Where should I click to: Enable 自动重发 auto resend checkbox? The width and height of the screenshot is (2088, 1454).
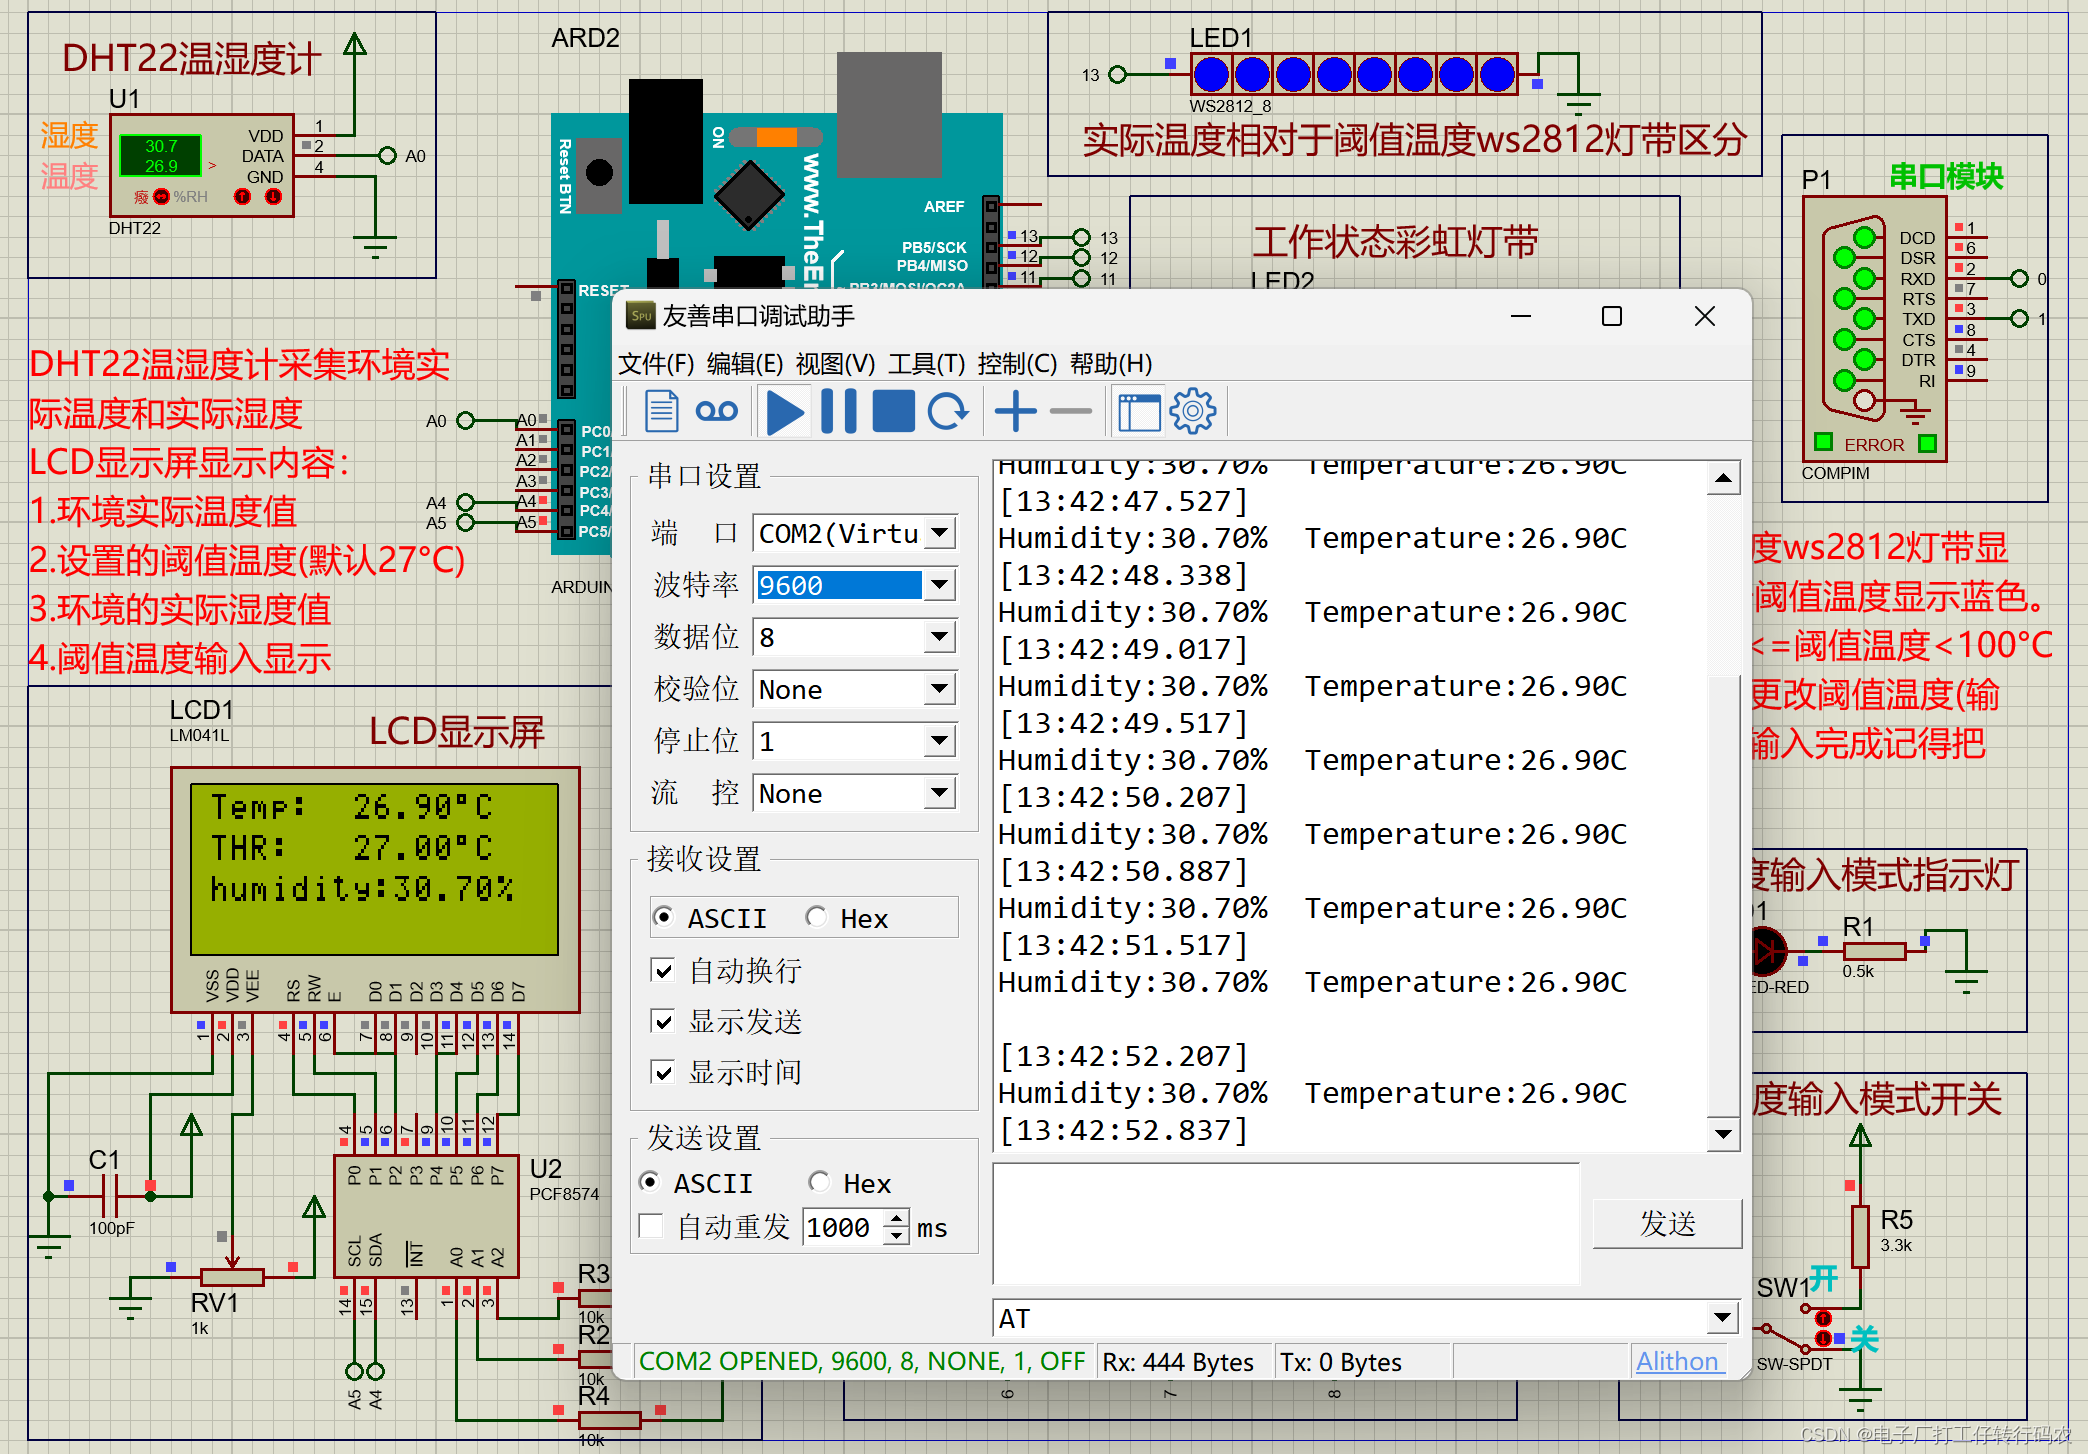click(x=651, y=1226)
